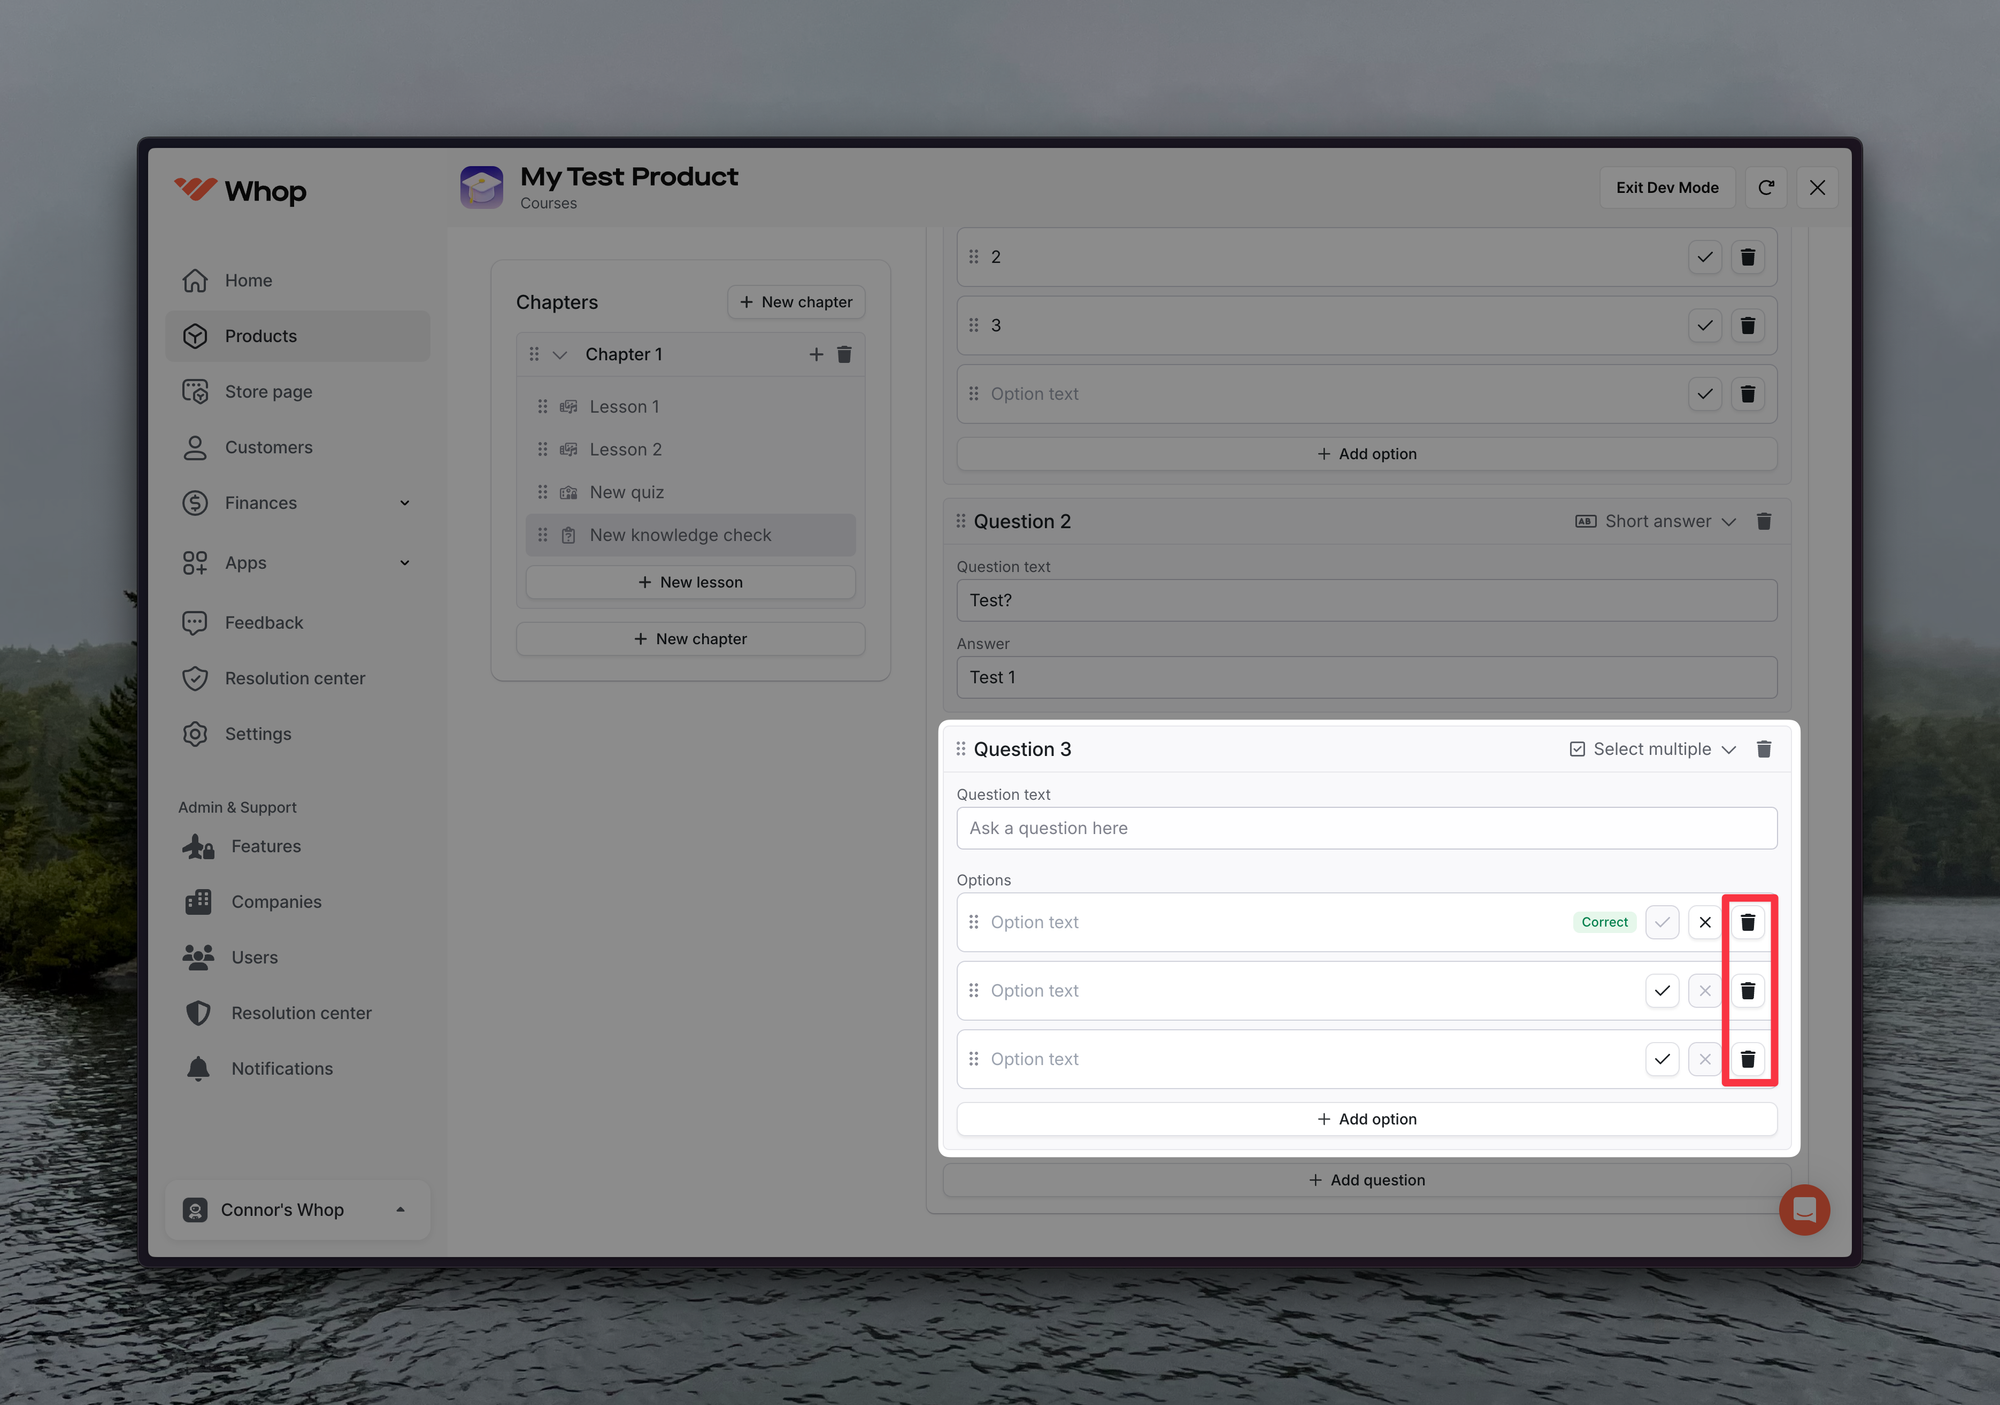This screenshot has height=1405, width=2000.
Task: Unmark the Correct option using its X
Action: 1705,922
